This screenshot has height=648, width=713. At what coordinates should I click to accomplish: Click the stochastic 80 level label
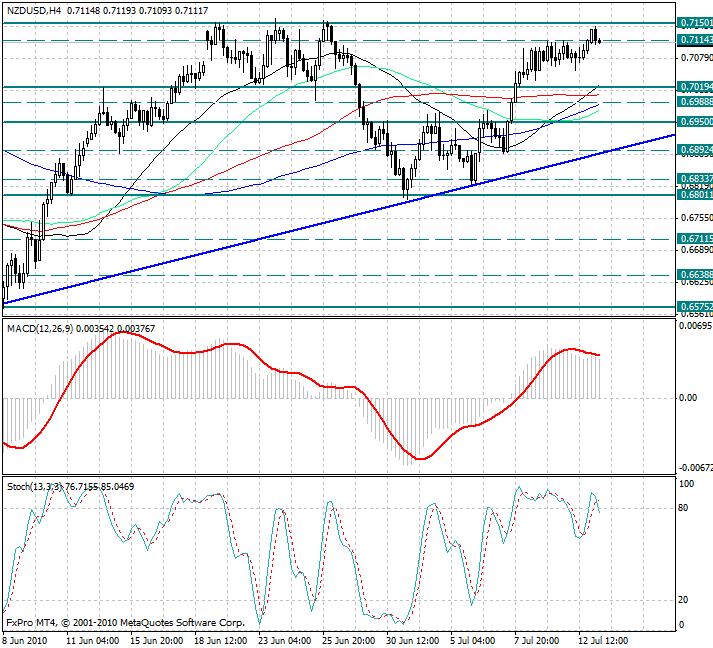pyautogui.click(x=683, y=508)
